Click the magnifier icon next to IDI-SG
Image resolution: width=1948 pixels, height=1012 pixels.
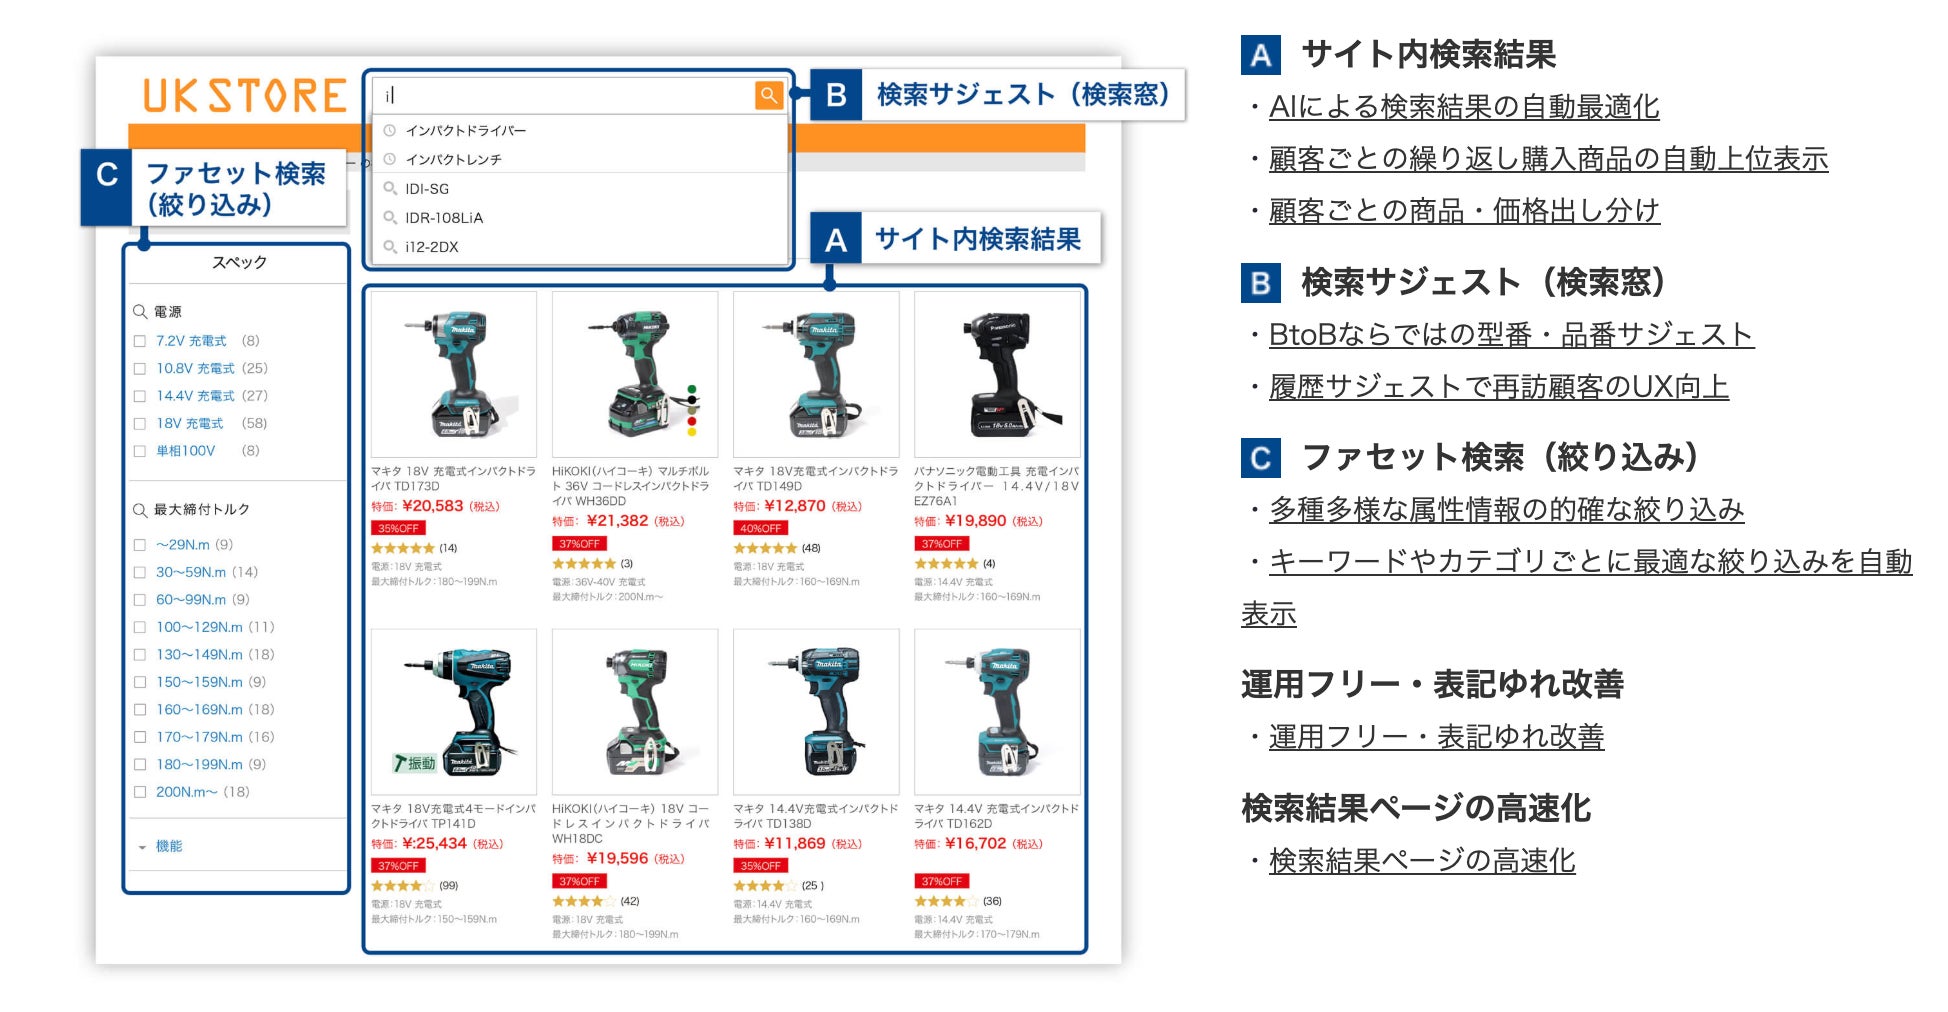point(390,188)
